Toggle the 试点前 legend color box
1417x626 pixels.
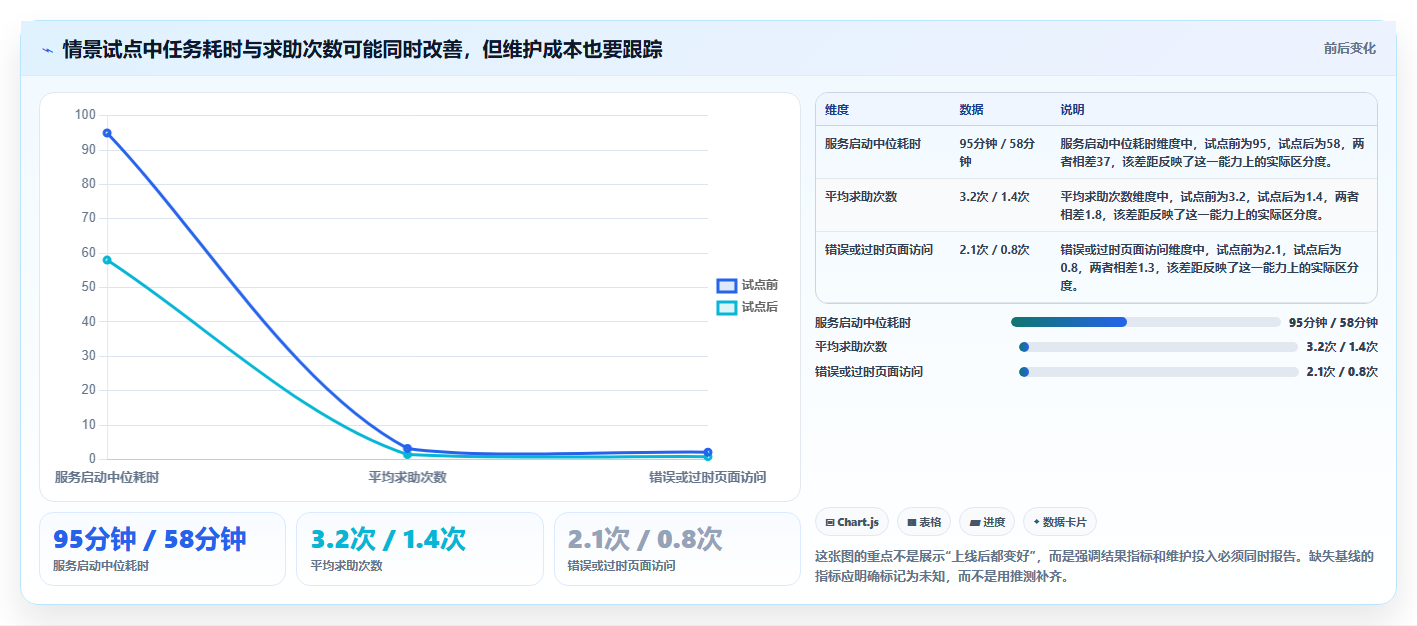pyautogui.click(x=727, y=286)
